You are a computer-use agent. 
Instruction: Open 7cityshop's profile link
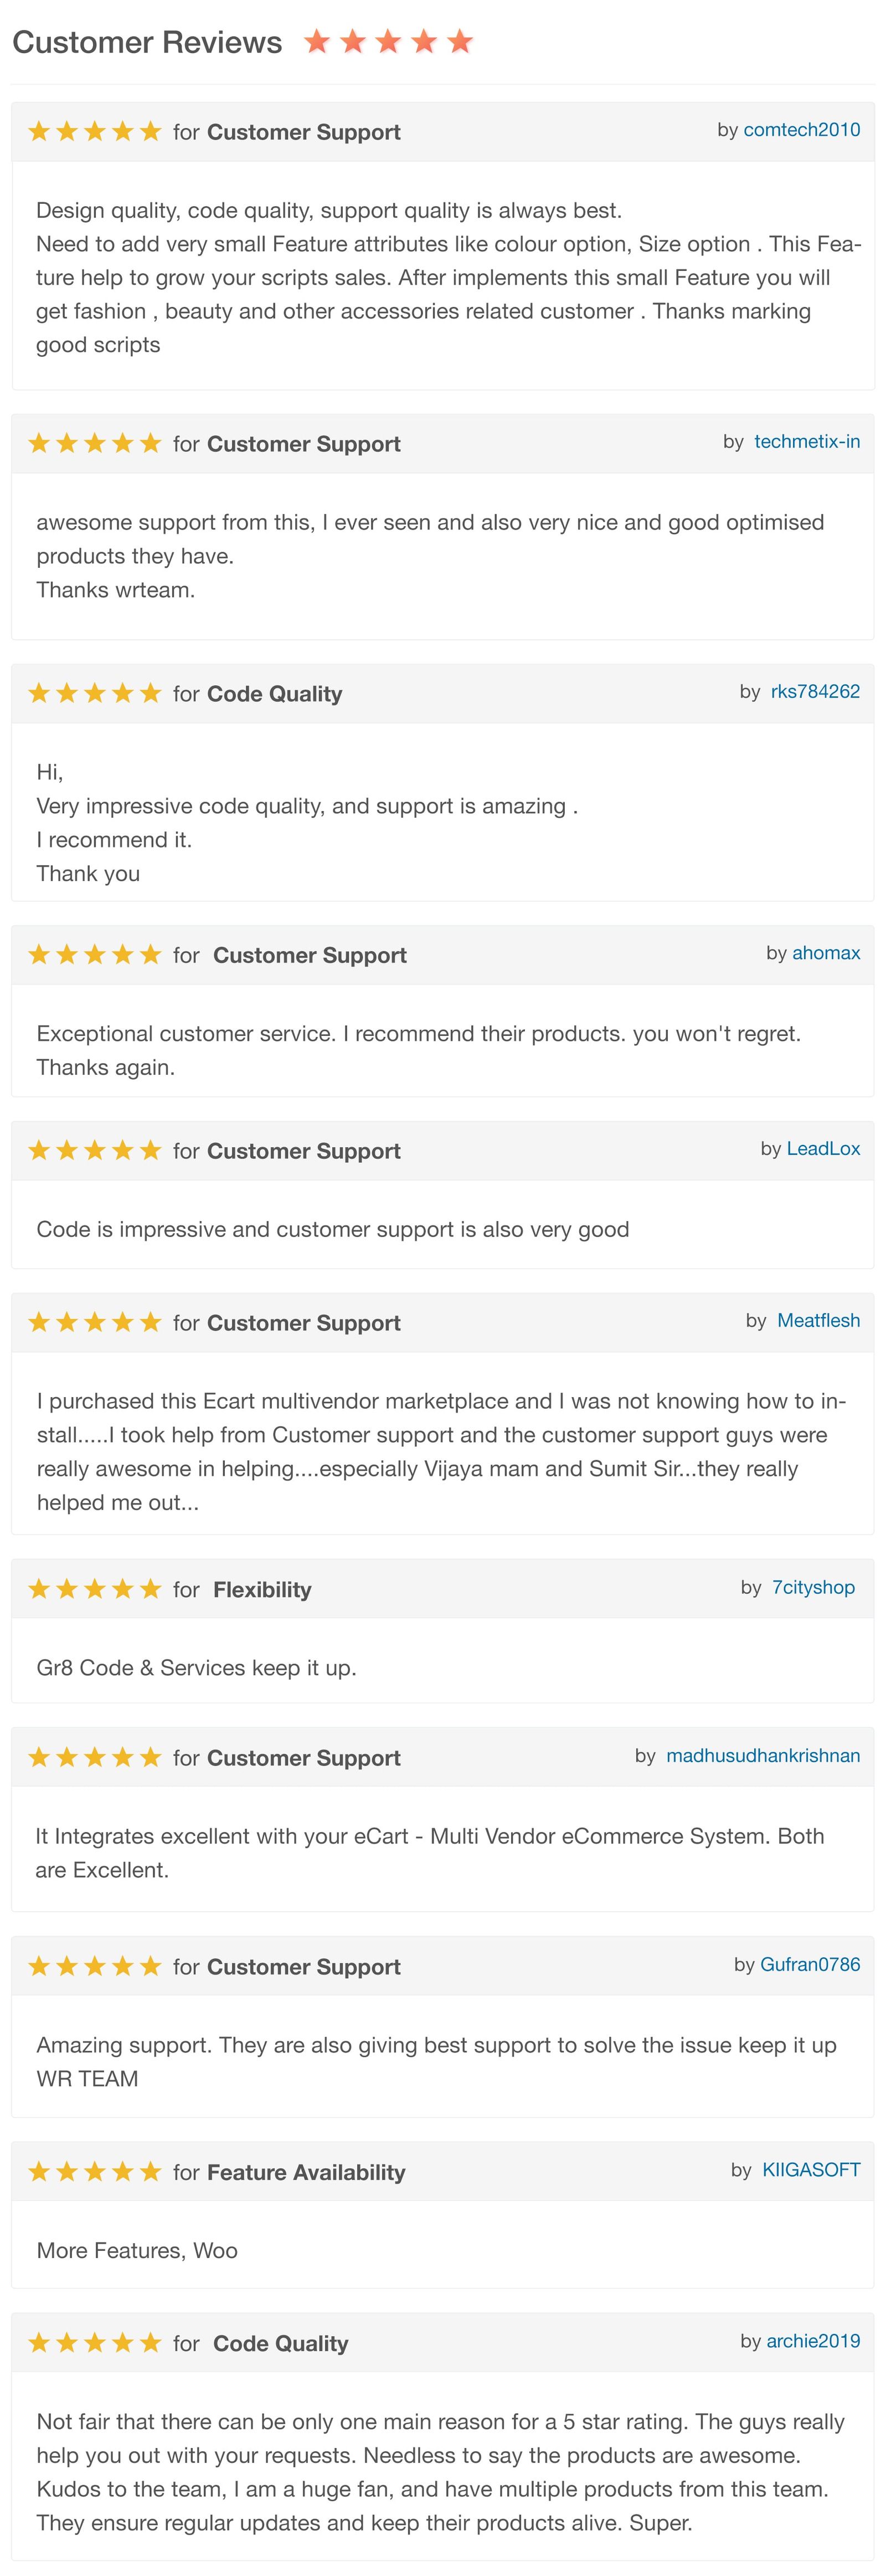point(813,1588)
